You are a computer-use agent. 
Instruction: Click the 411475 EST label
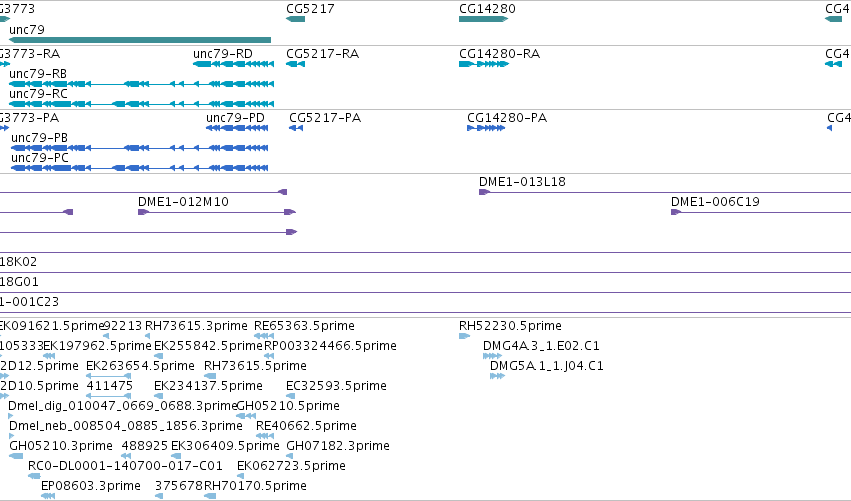pos(110,386)
